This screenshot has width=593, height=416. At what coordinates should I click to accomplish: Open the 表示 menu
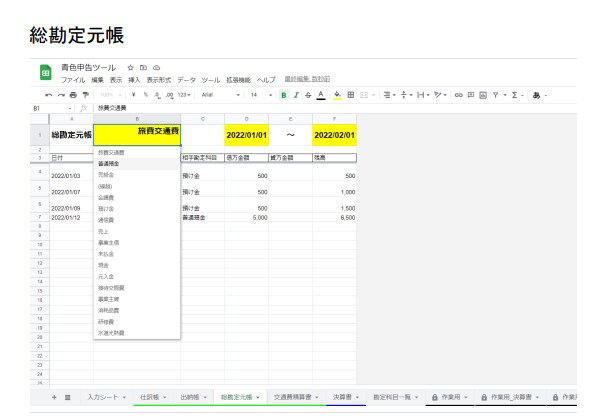(116, 80)
